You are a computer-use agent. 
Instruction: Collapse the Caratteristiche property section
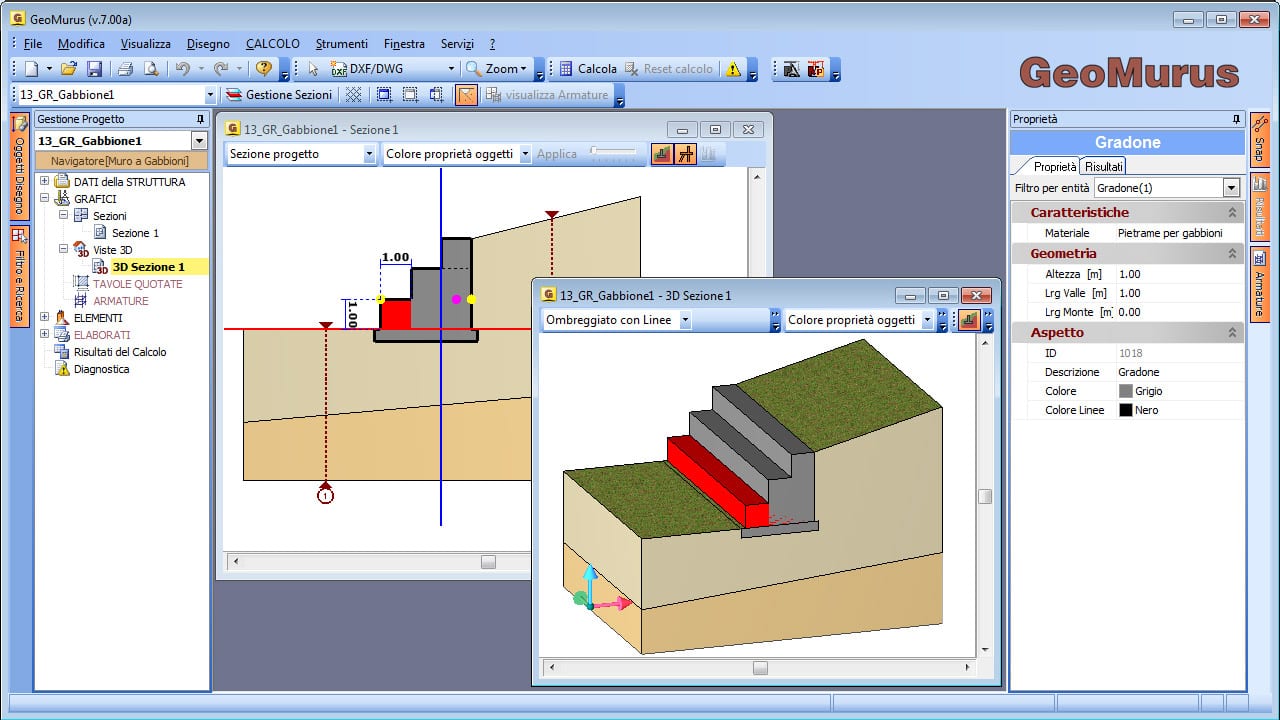(1232, 212)
